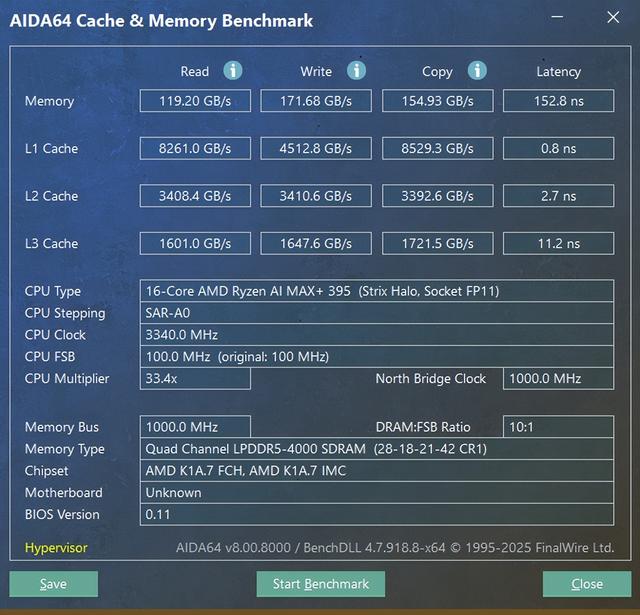Click the Close button at bottom right
The image size is (640, 615).
click(587, 584)
